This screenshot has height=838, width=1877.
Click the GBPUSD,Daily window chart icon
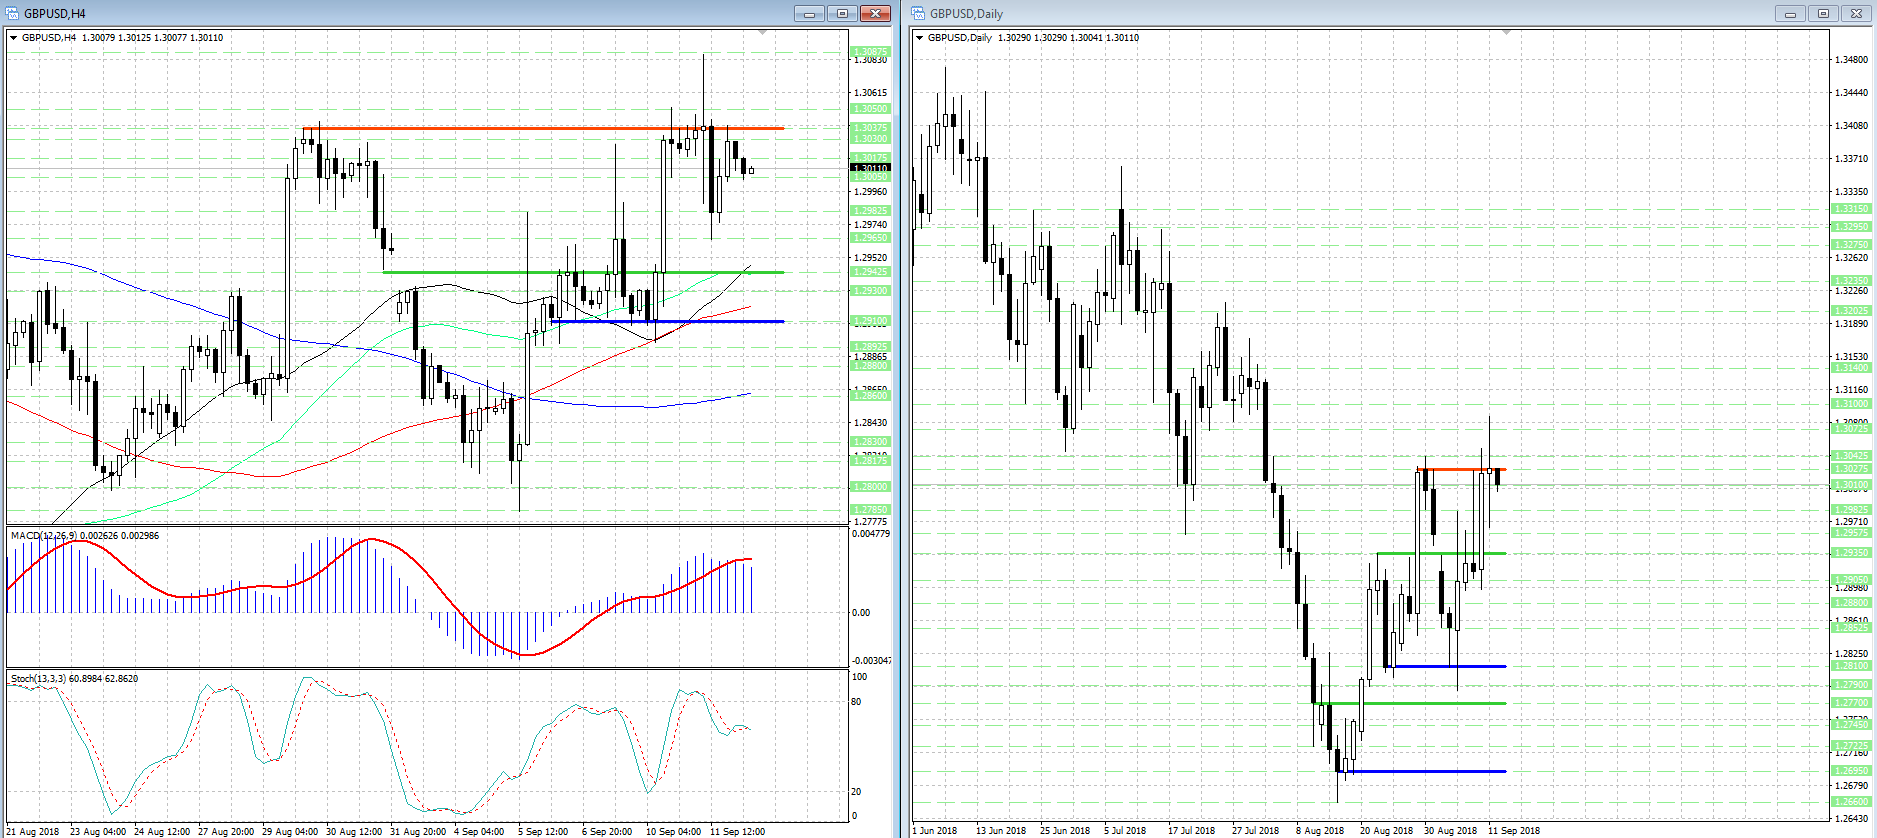click(918, 13)
